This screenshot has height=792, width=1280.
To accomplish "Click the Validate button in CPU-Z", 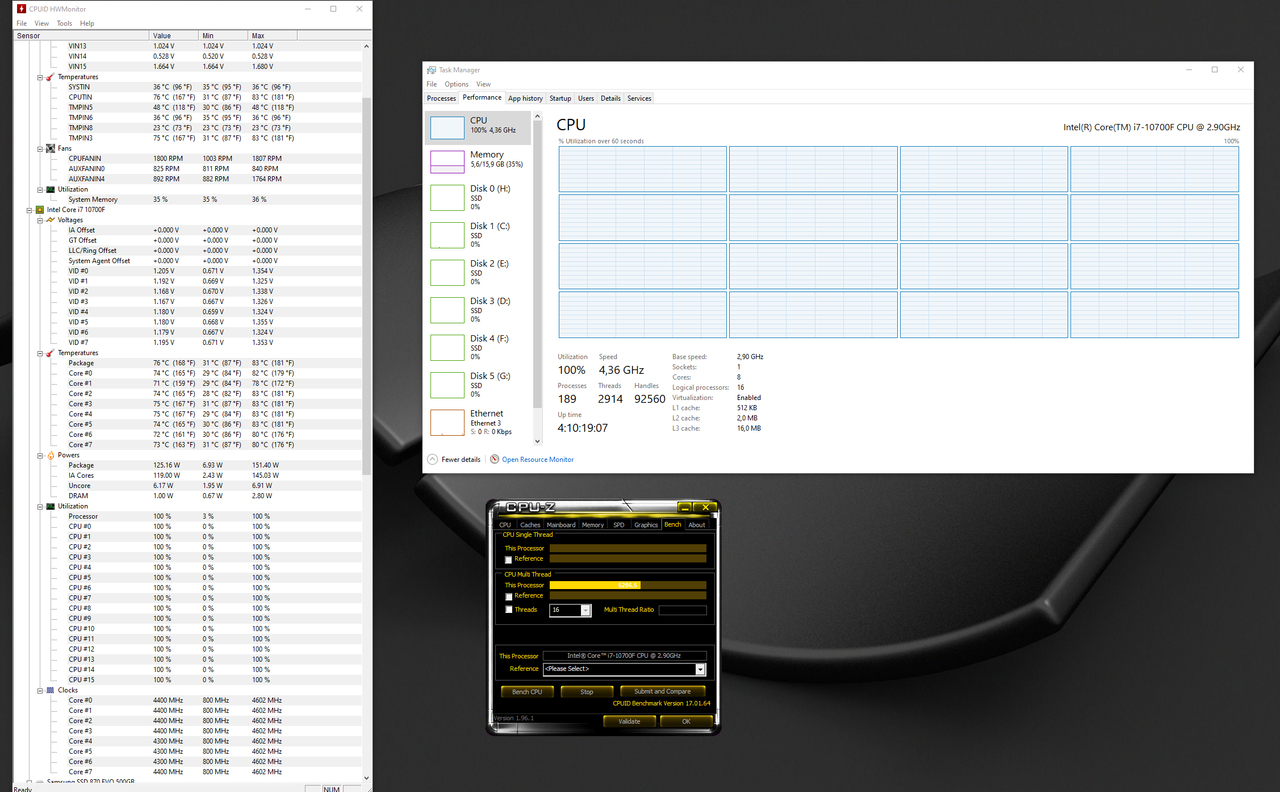I will pyautogui.click(x=629, y=721).
